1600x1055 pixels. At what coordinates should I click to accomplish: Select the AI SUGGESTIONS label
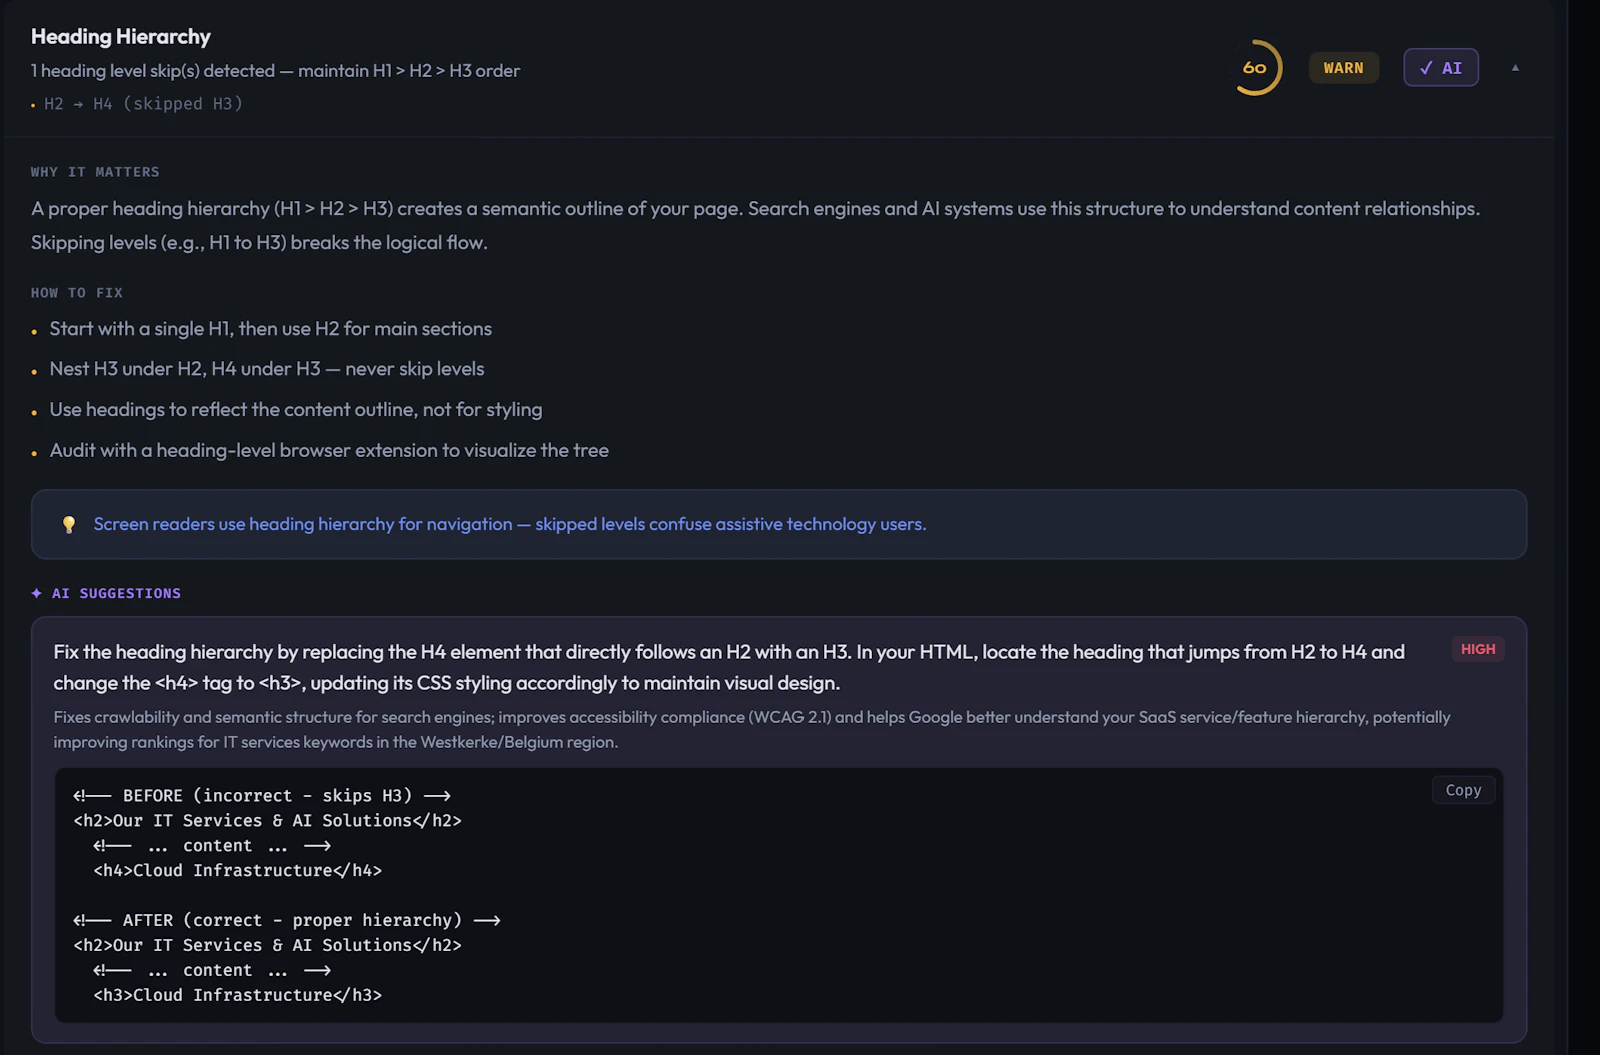(x=116, y=592)
